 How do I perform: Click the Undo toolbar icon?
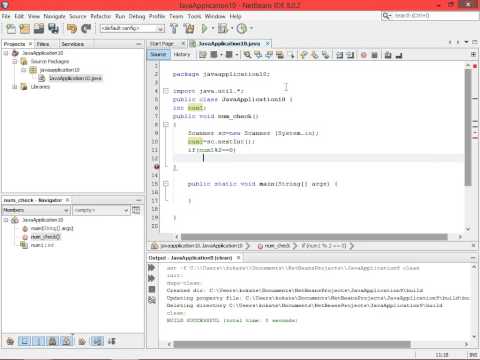pyautogui.click(x=72, y=29)
